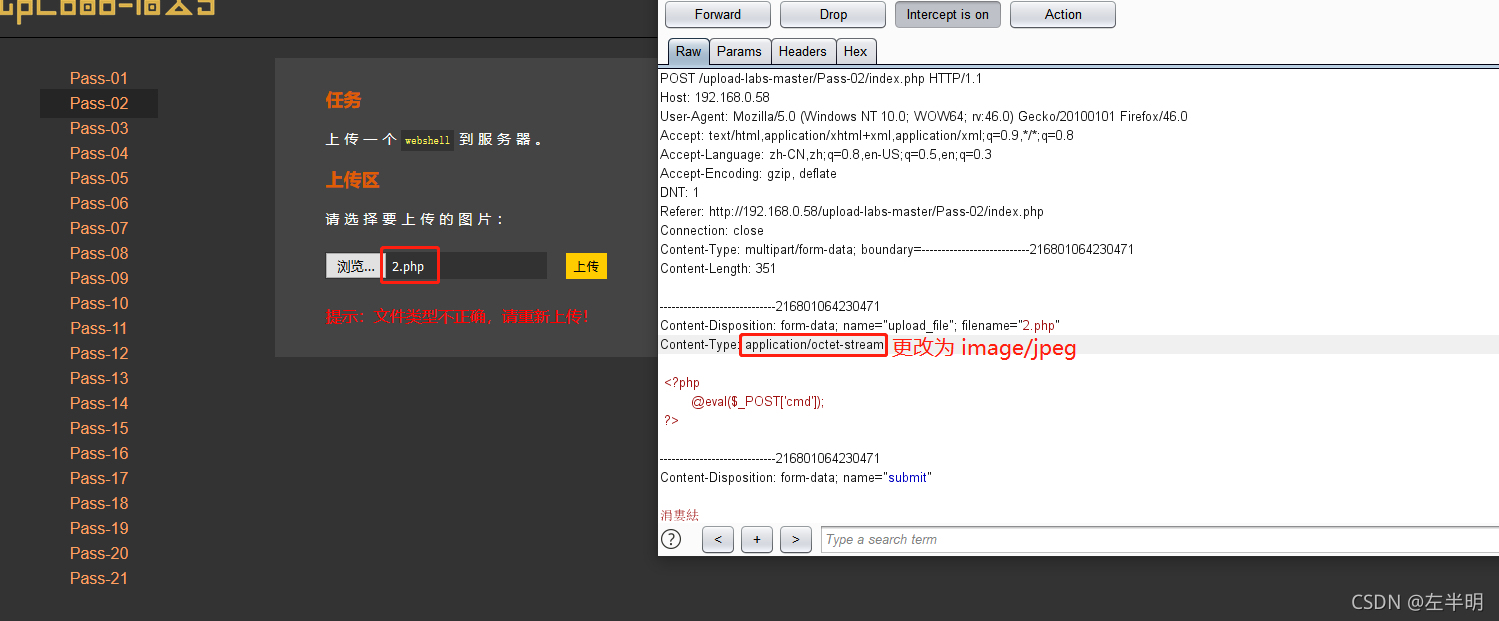This screenshot has width=1499, height=621.
Task: Open Pass-03 in the sidebar
Action: (99, 128)
